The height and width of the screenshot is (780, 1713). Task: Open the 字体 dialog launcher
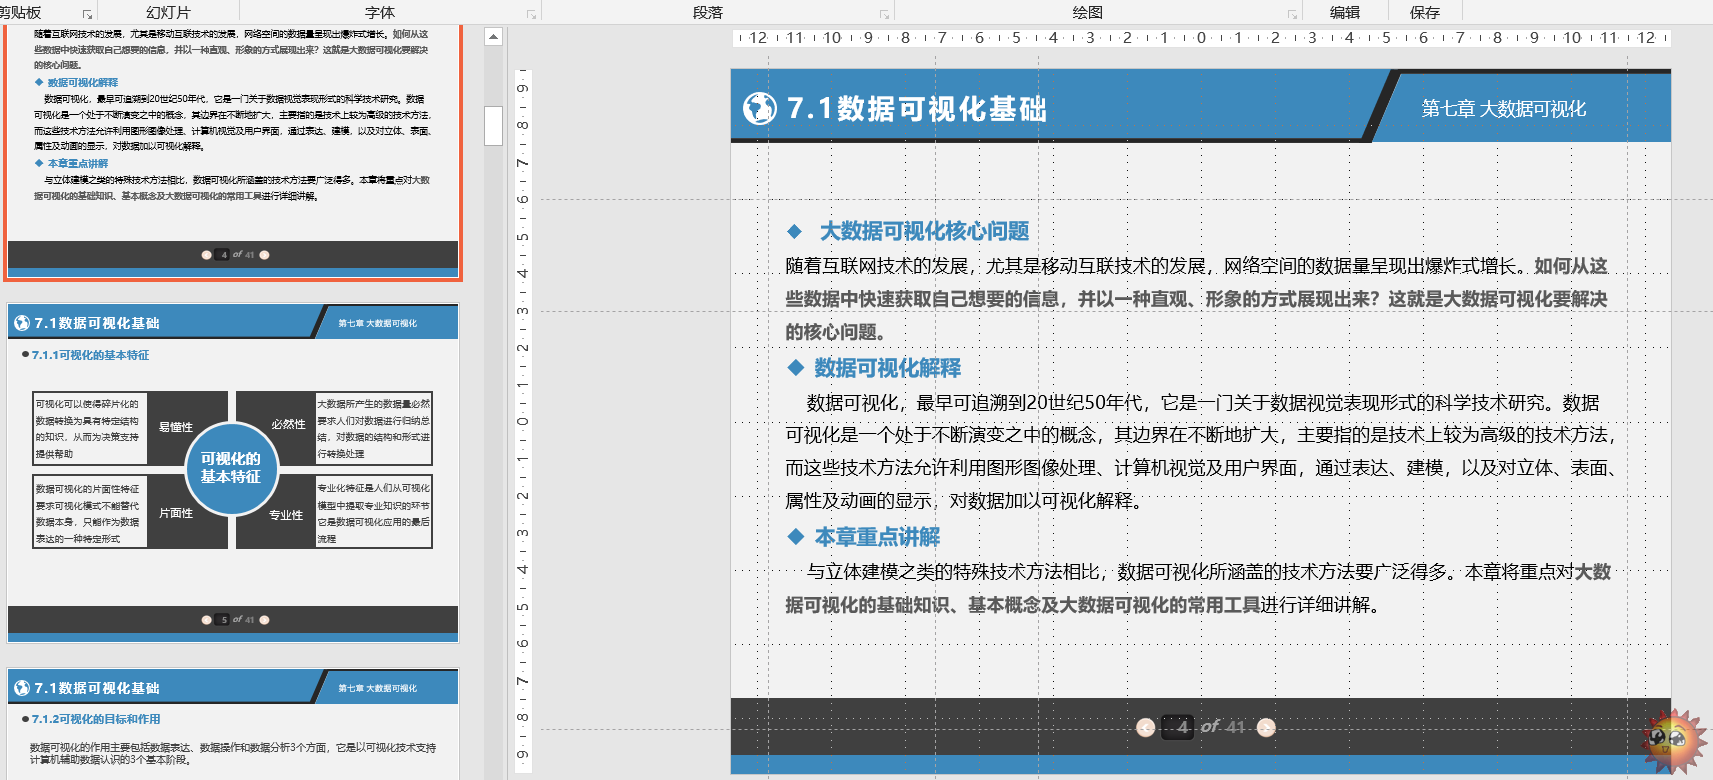point(531,14)
